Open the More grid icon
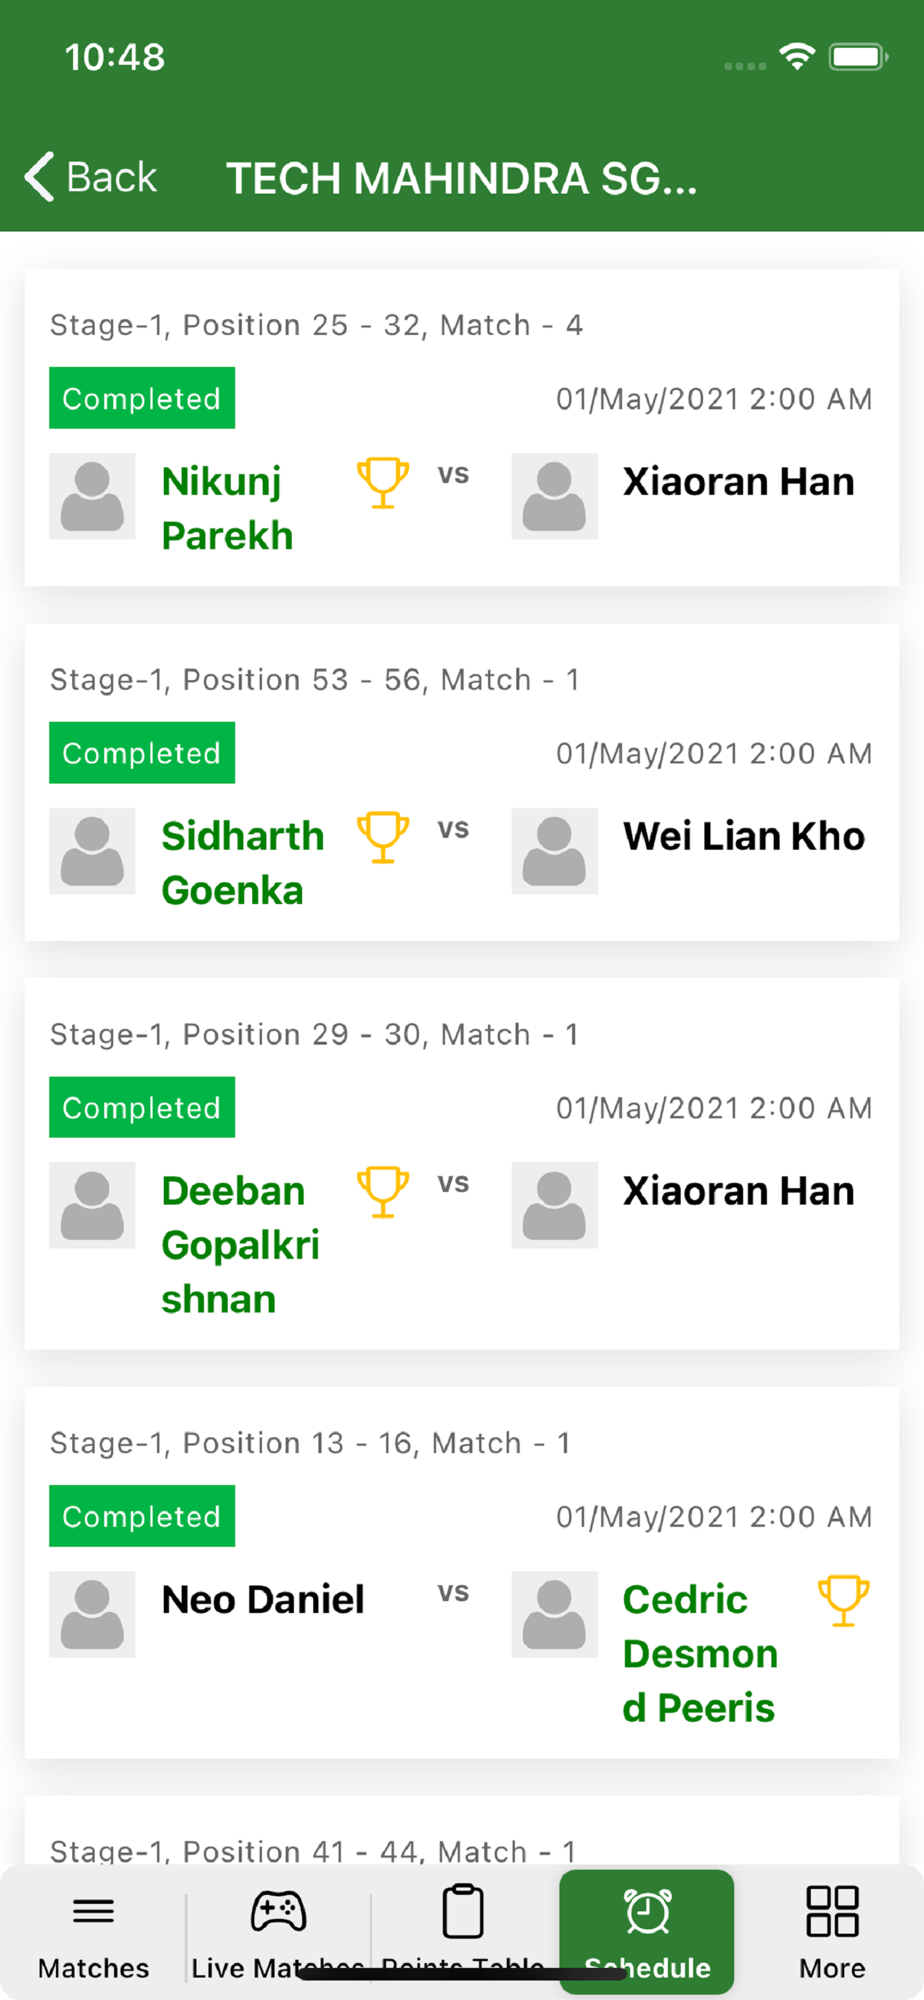This screenshot has width=924, height=2000. pos(832,1911)
